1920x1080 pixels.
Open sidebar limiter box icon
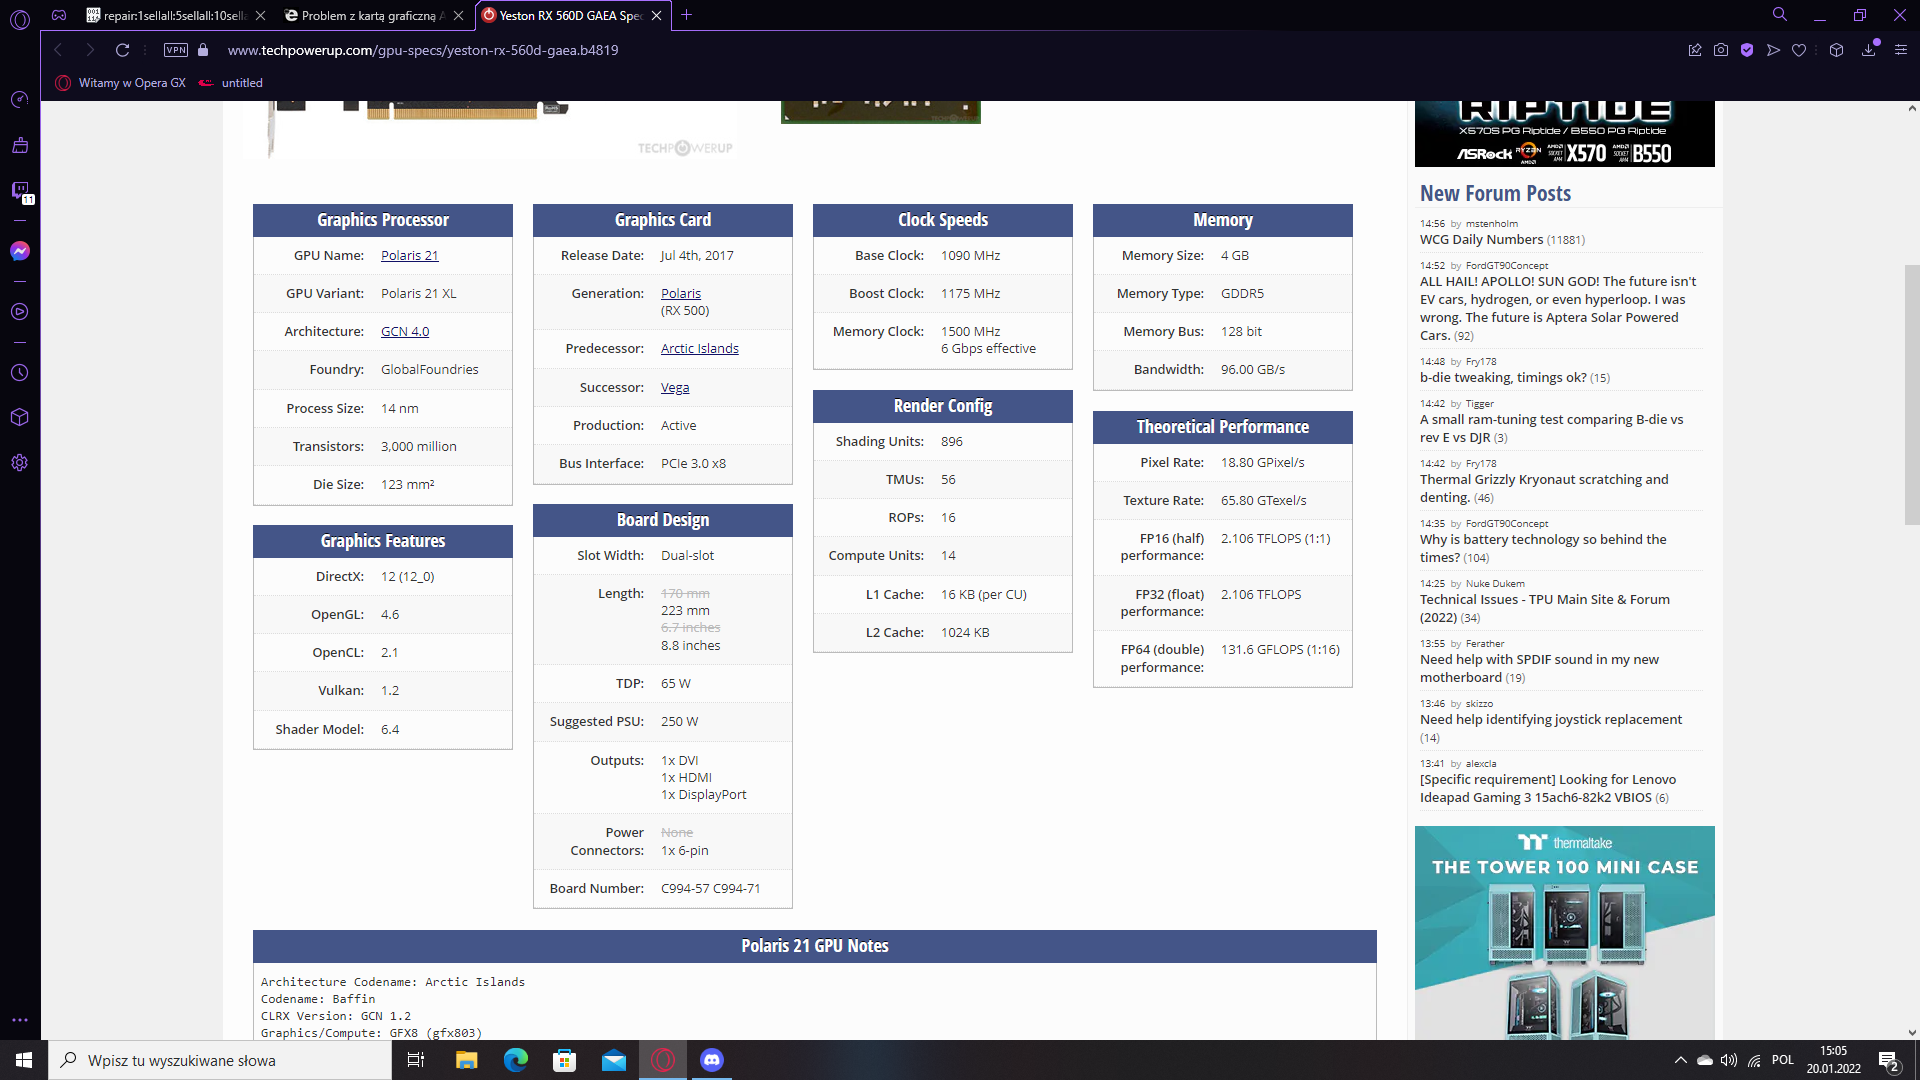click(x=20, y=146)
